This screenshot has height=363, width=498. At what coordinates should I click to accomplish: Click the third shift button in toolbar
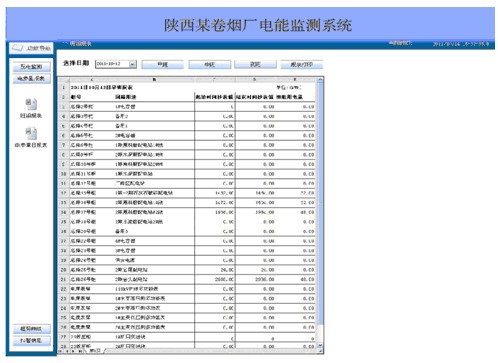(255, 64)
